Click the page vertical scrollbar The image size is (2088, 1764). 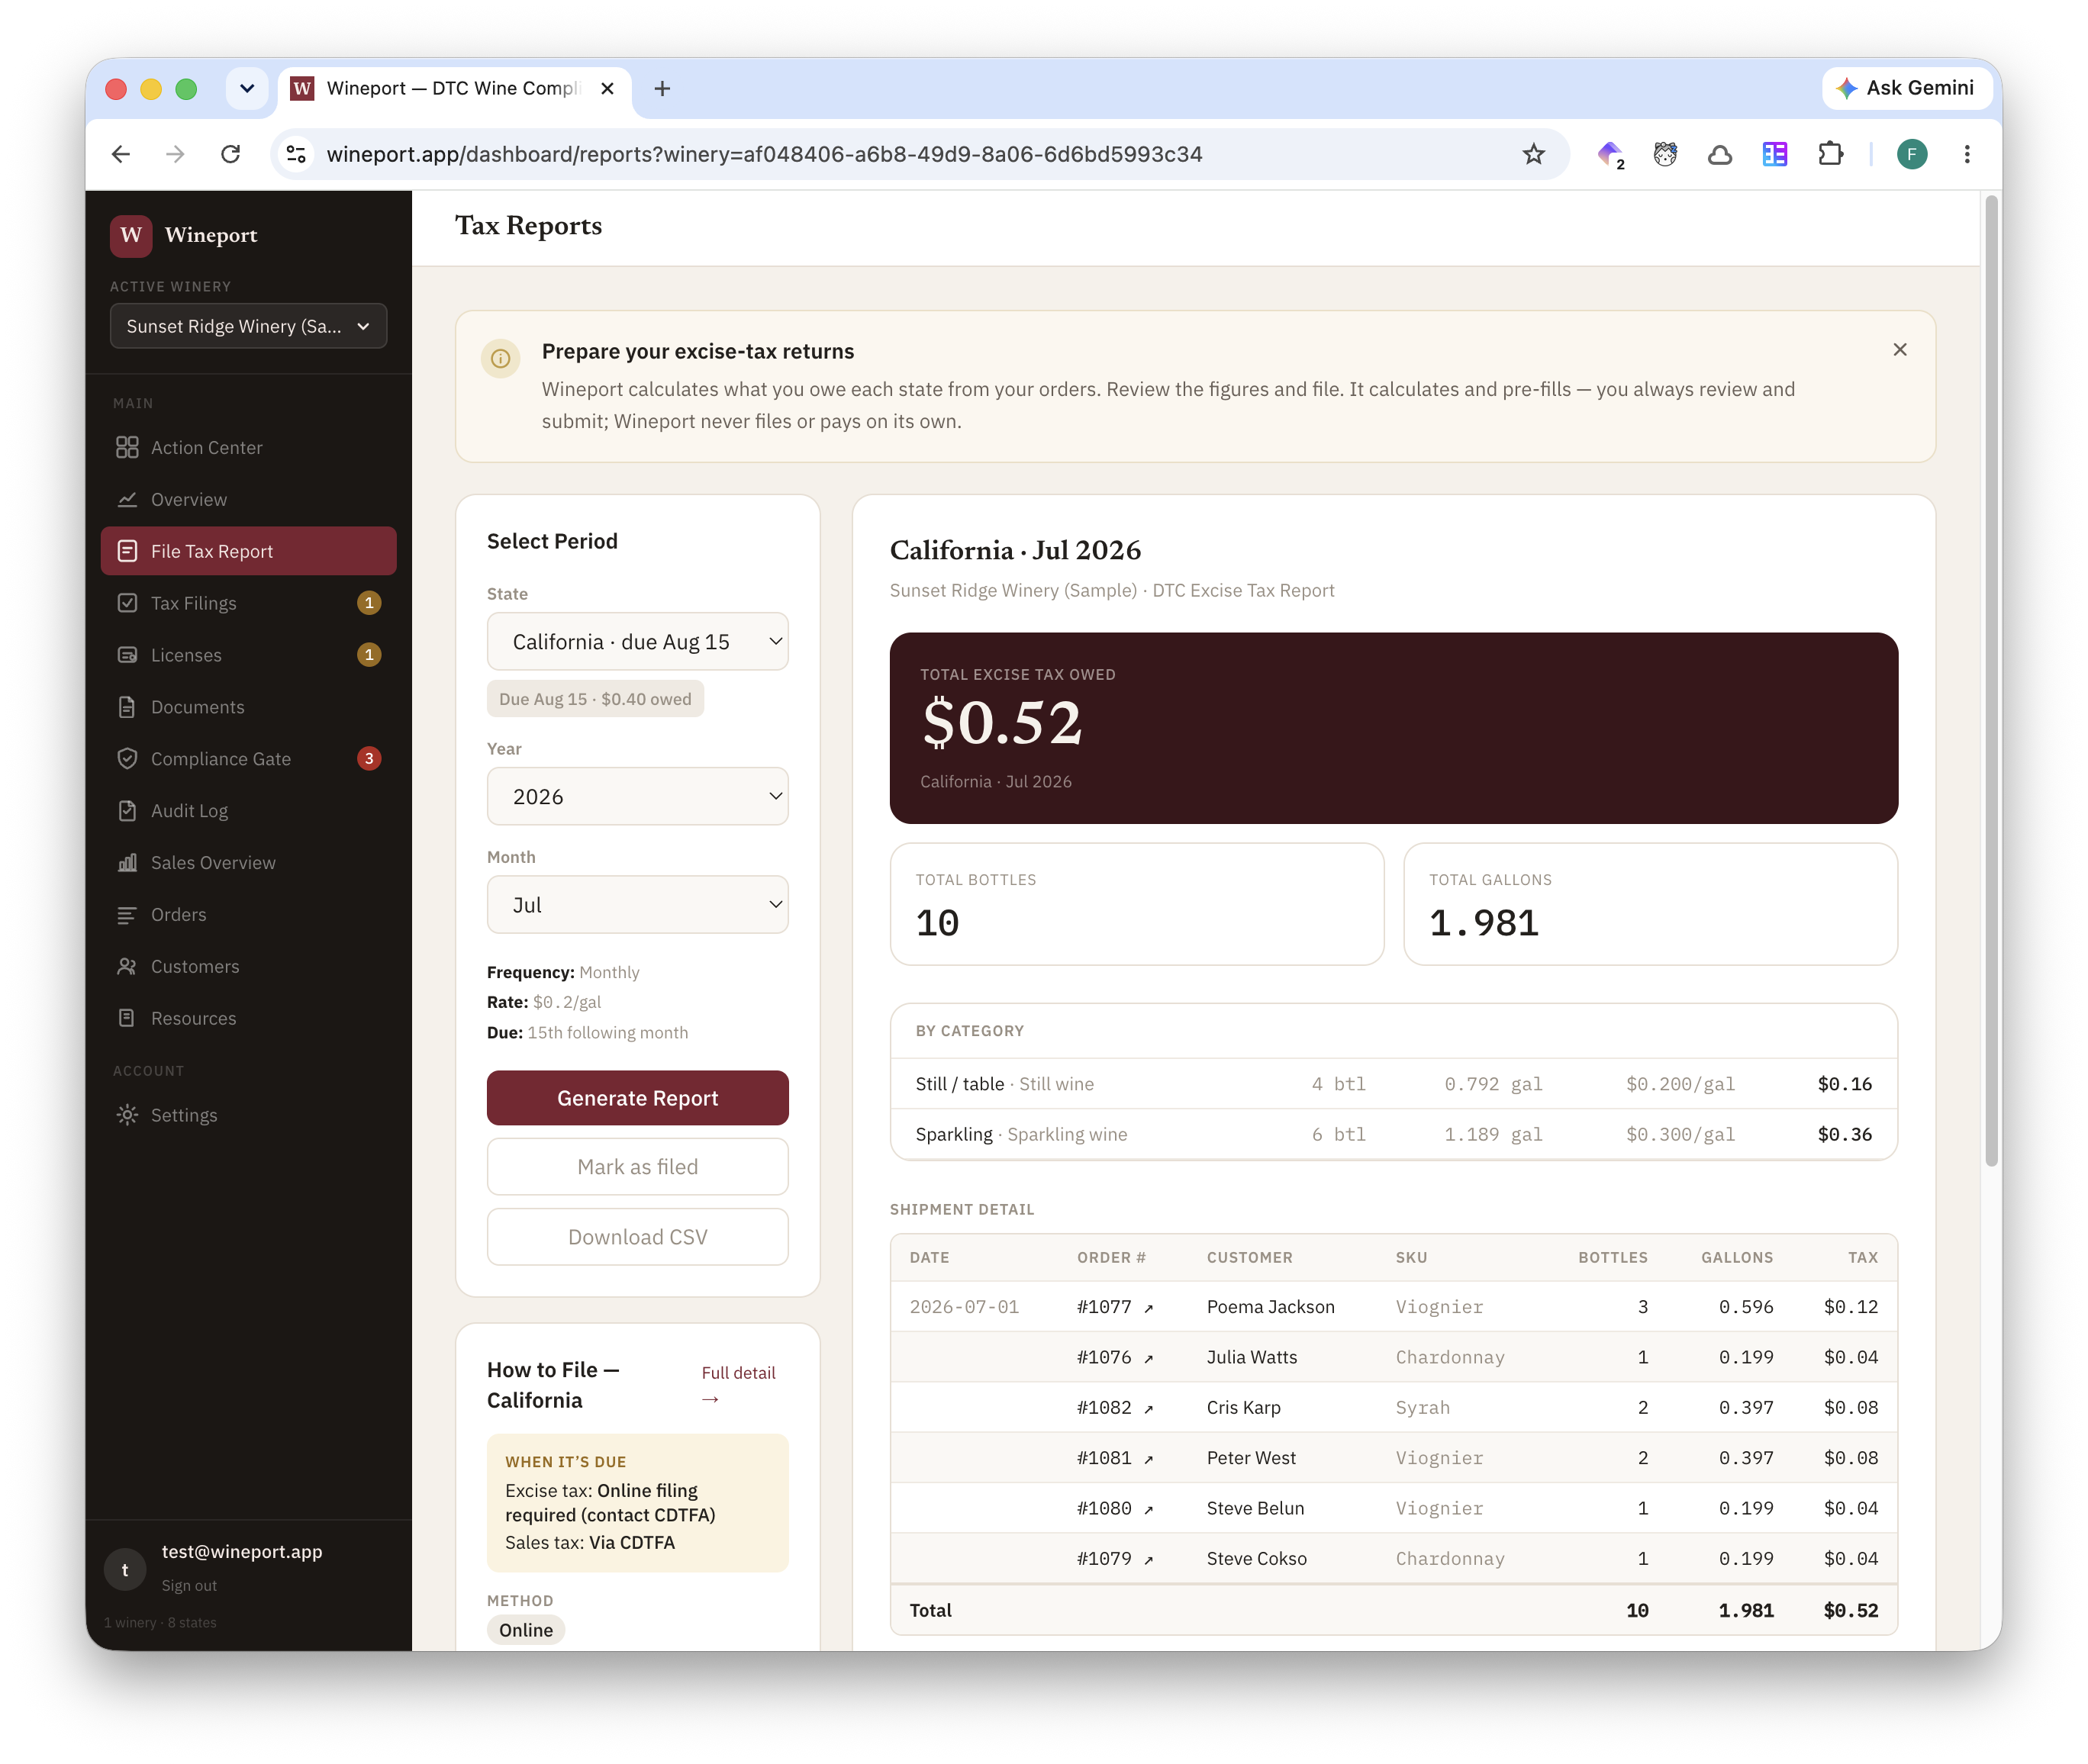(1991, 680)
